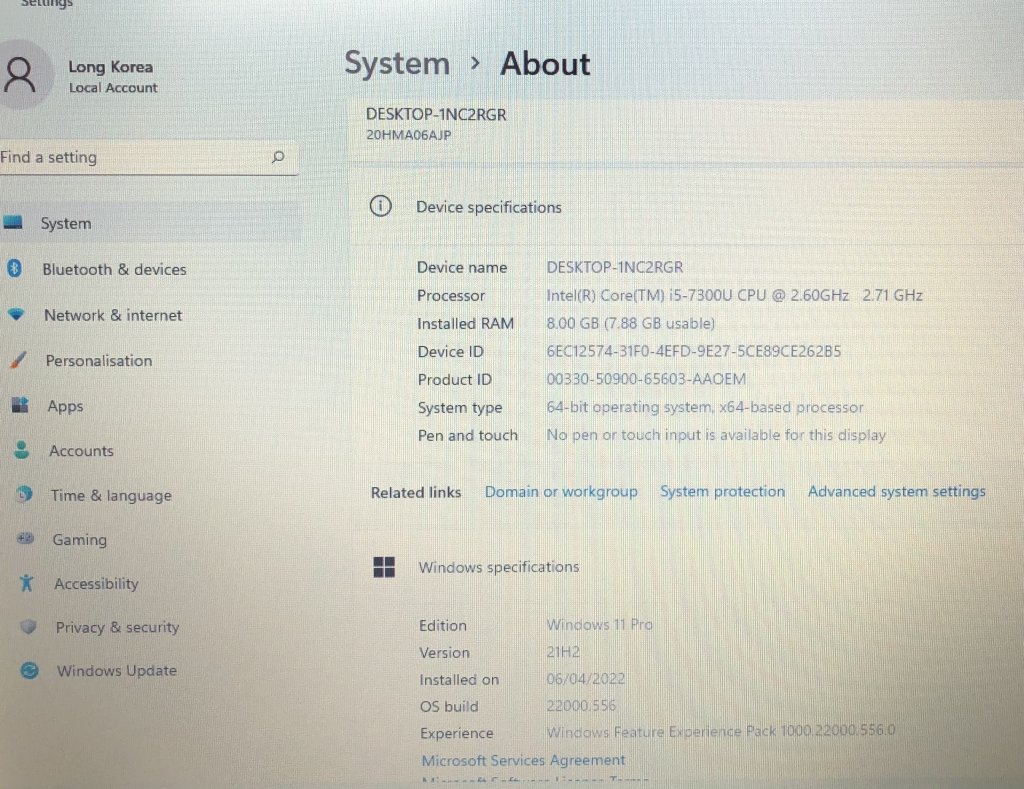
Task: Select the Windows Feature Experience Pack text
Action: [721, 732]
